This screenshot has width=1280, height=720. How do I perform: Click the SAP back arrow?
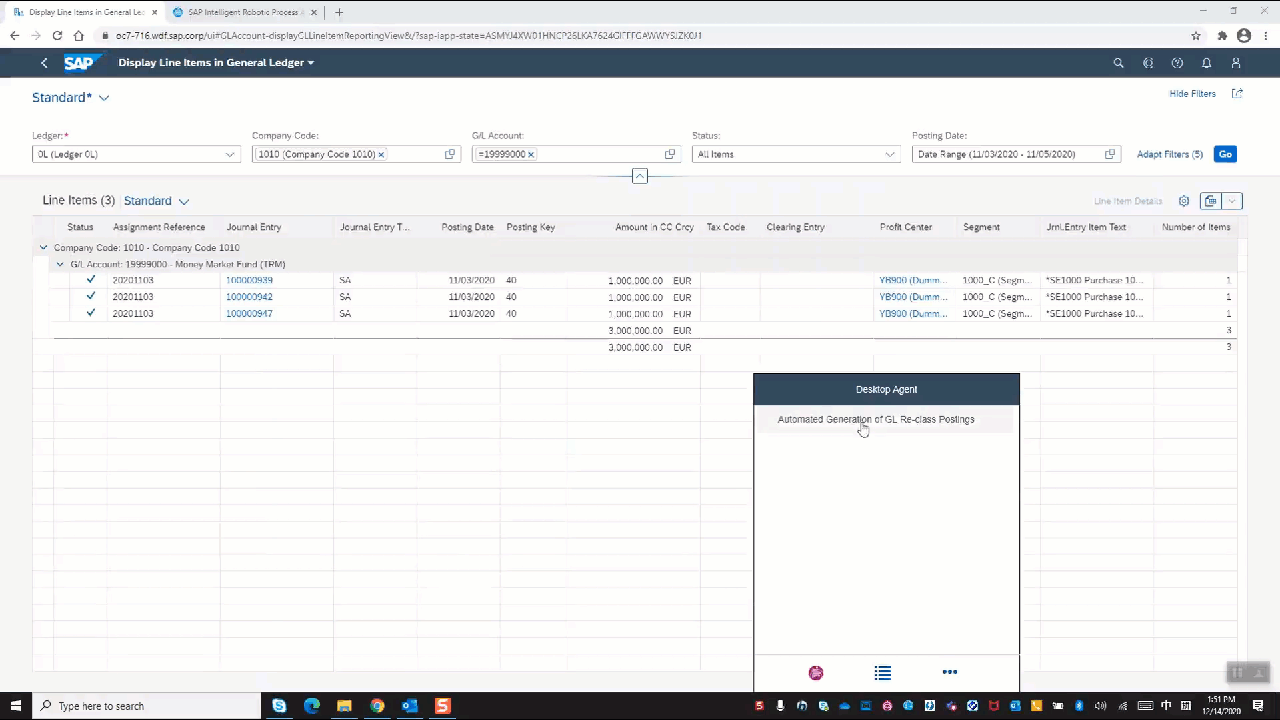44,63
